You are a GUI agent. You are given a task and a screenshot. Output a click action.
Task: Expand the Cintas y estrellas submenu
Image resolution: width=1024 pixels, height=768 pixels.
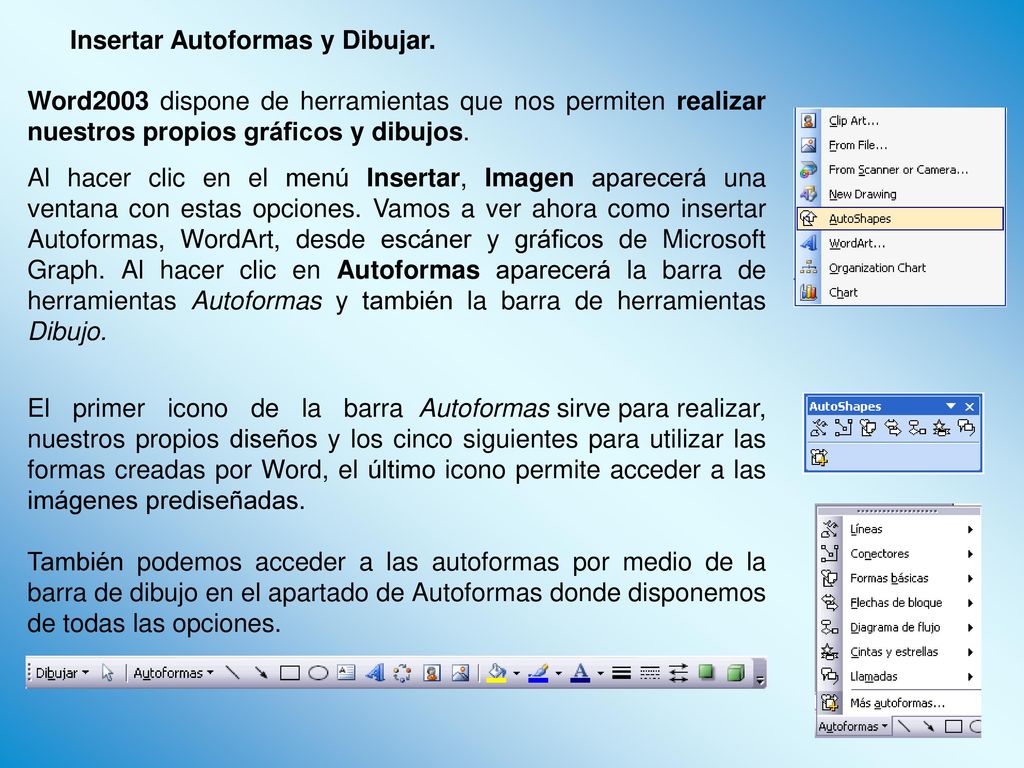tap(899, 652)
